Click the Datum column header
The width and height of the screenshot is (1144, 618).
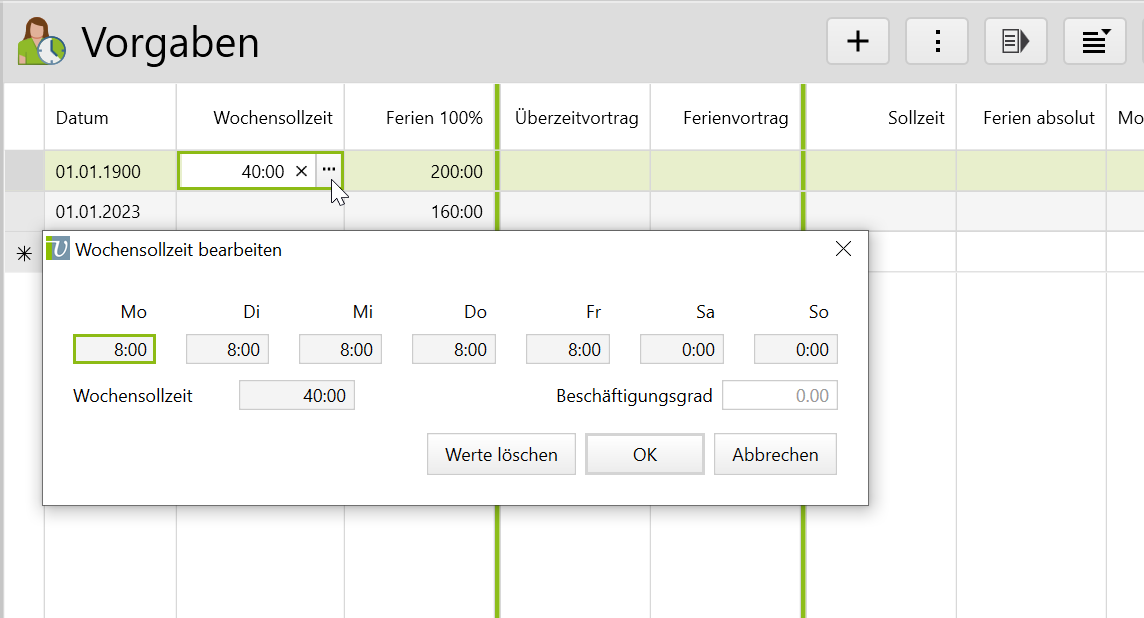(82, 118)
